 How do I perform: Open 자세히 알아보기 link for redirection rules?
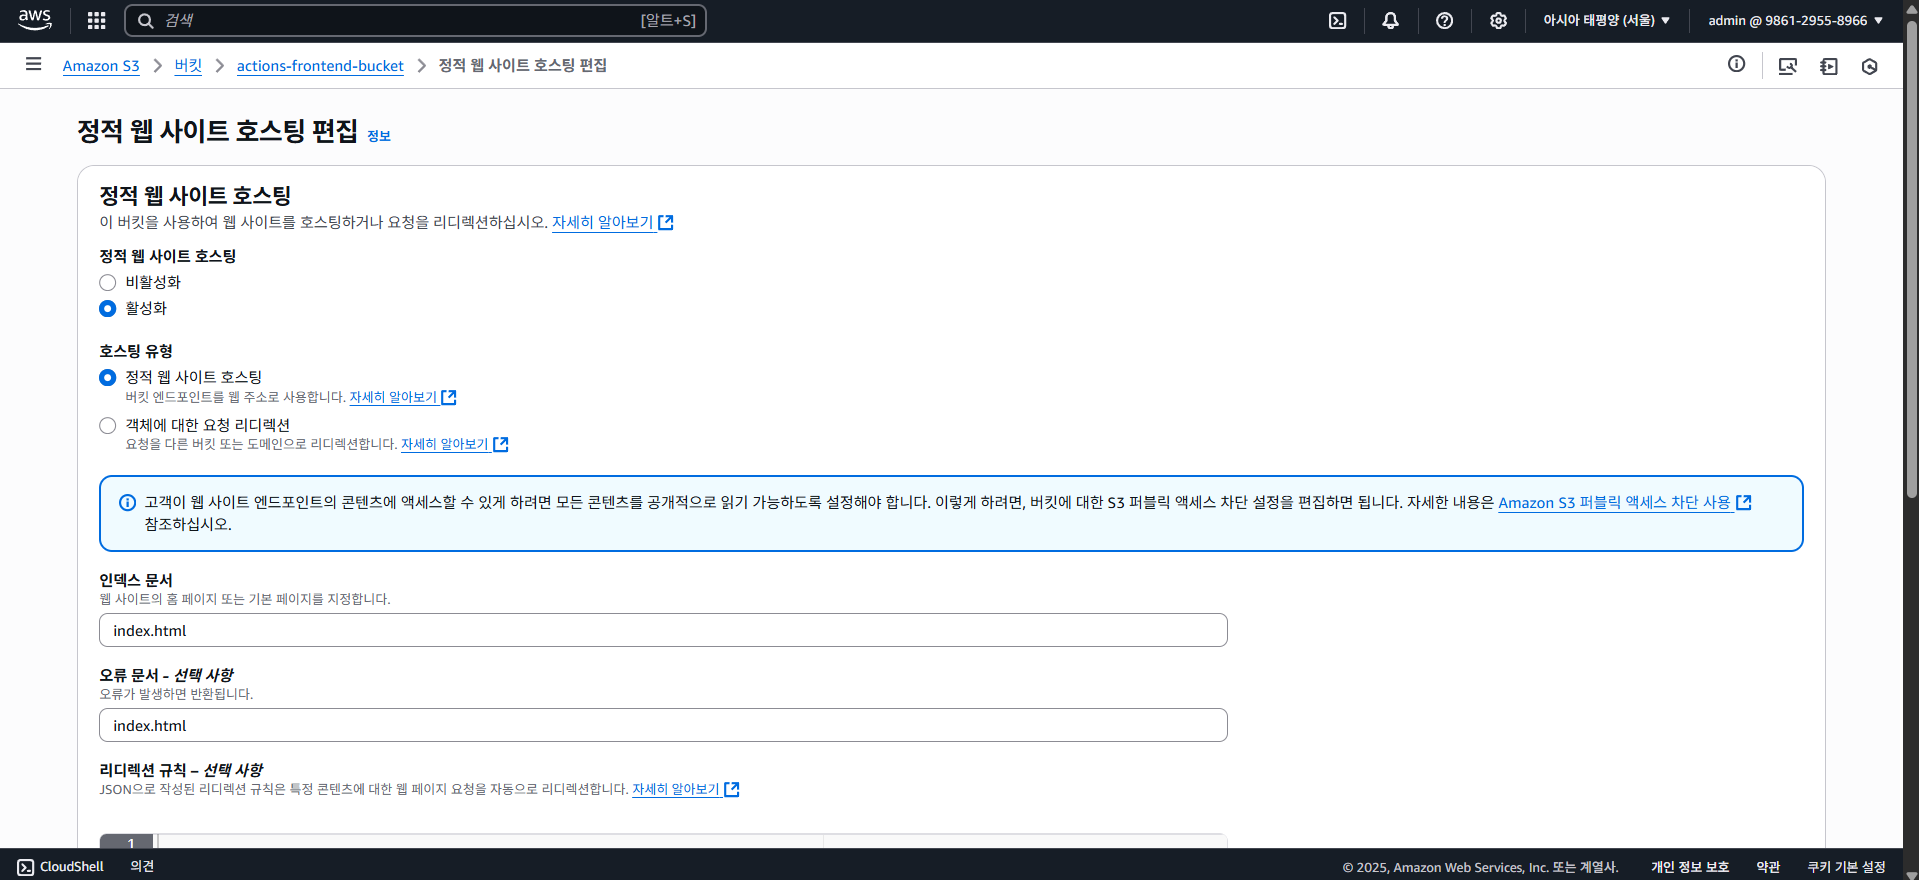pyautogui.click(x=676, y=789)
